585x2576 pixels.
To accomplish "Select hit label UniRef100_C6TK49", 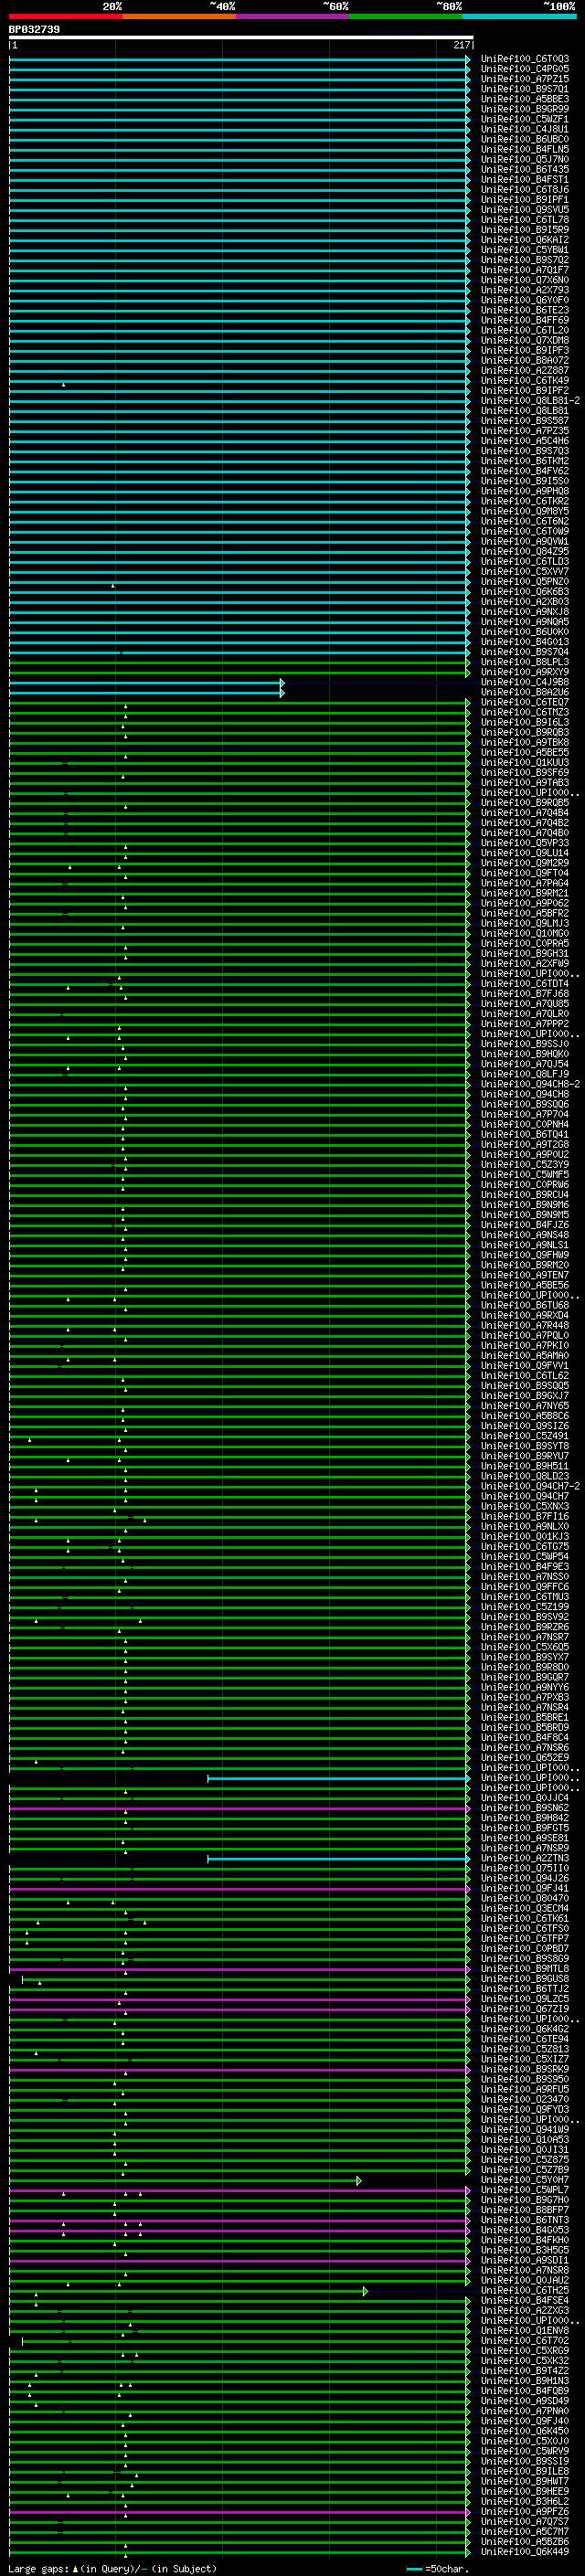I will (525, 380).
